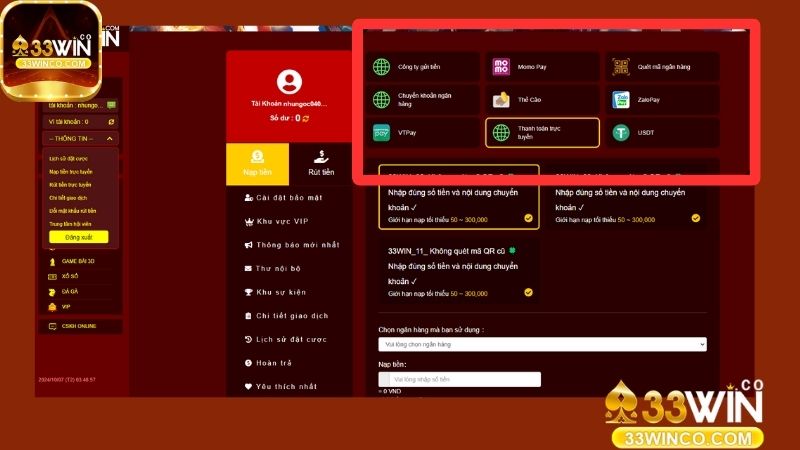Switch to the Nạp tiền tab
Viewport: 800px width, 450px height.
pyautogui.click(x=257, y=164)
